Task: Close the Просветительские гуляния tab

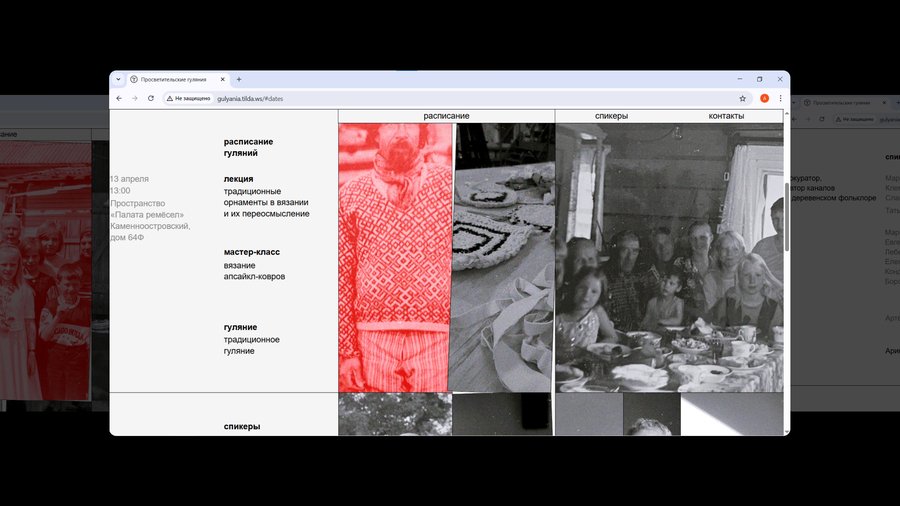Action: pyautogui.click(x=223, y=80)
